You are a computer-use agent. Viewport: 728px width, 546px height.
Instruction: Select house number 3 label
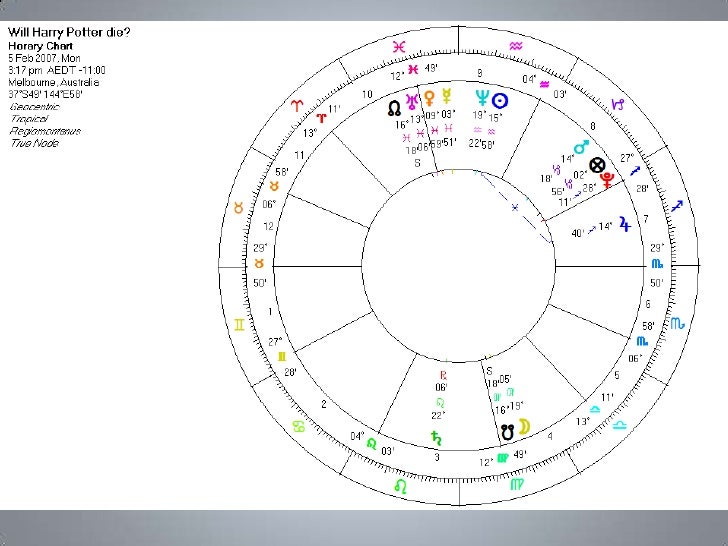tap(437, 457)
